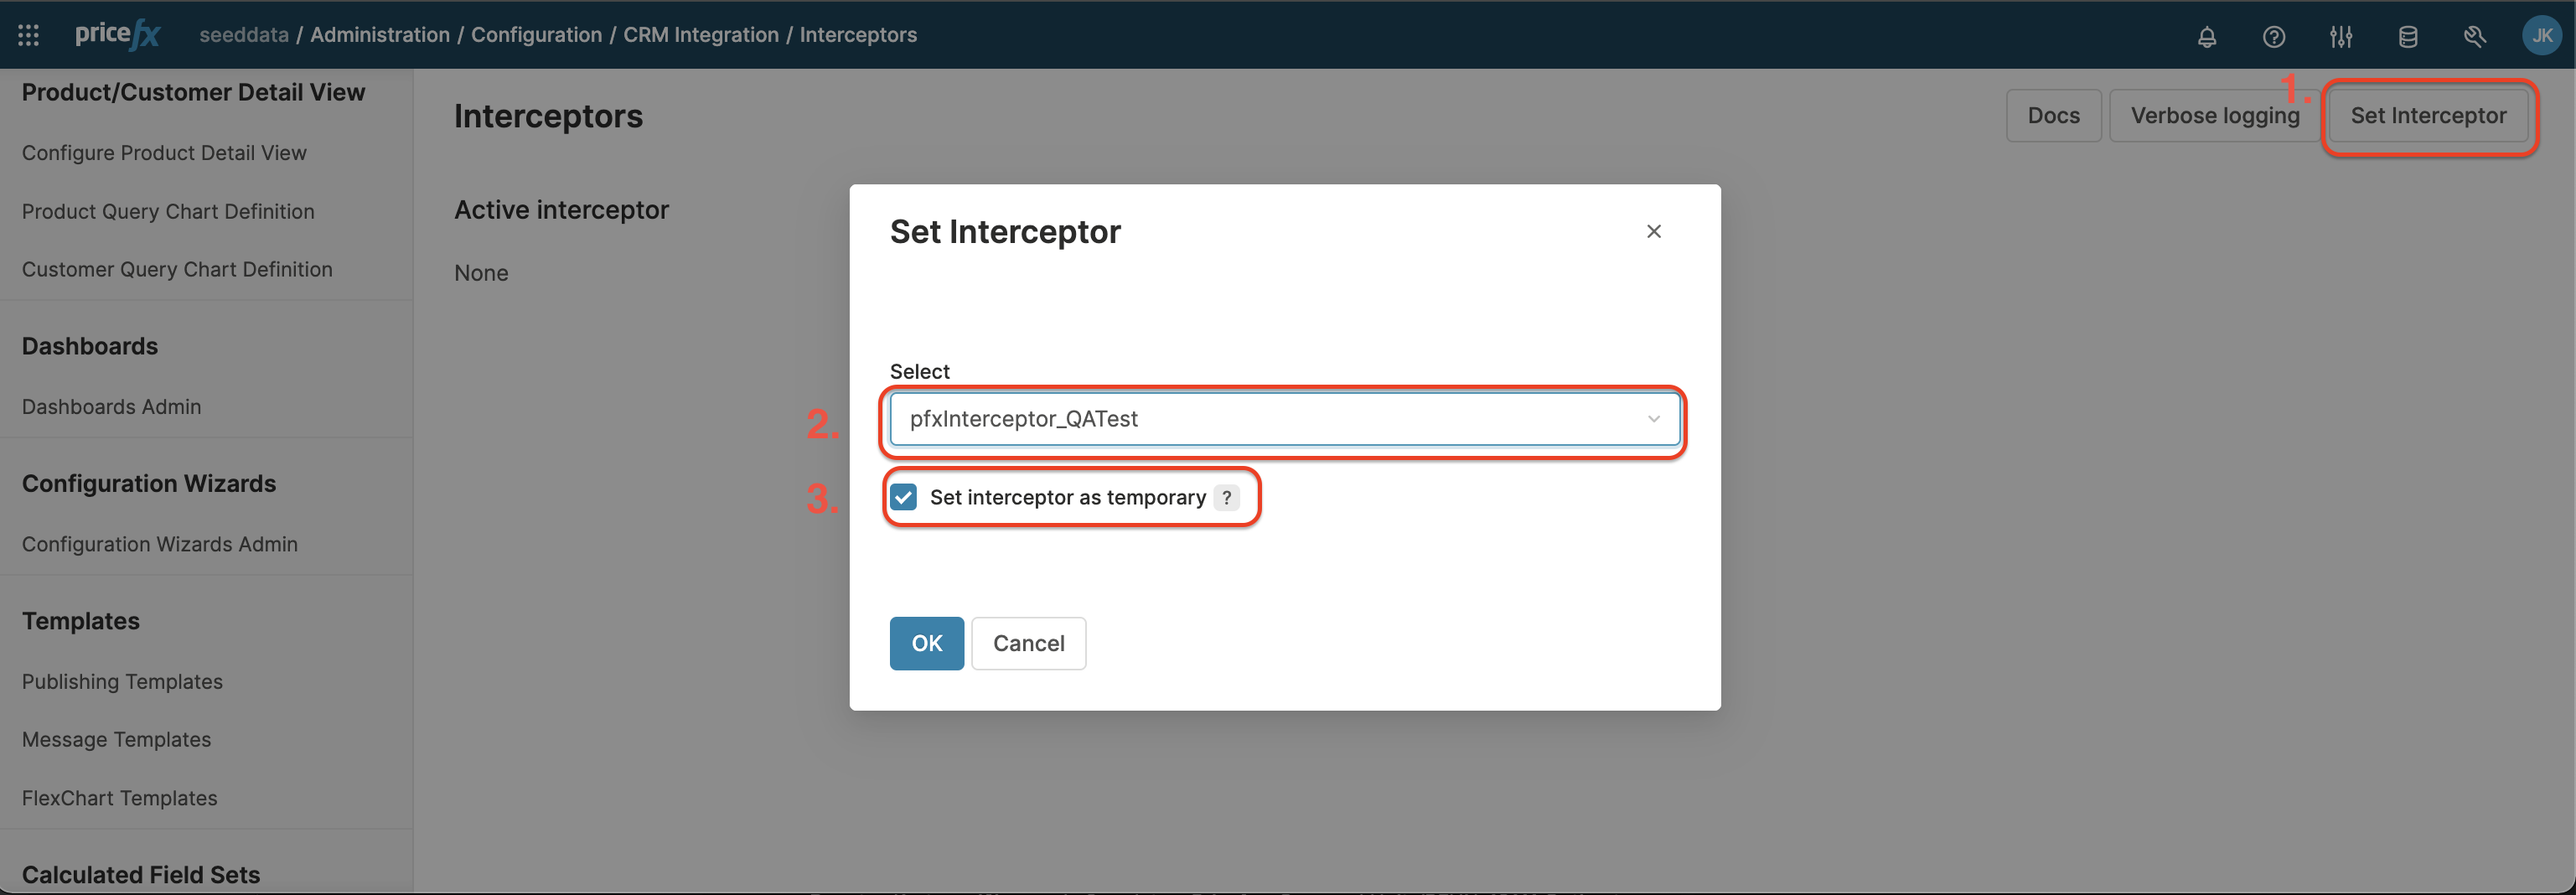
Task: Click the wrench tools icon
Action: [x=2474, y=37]
